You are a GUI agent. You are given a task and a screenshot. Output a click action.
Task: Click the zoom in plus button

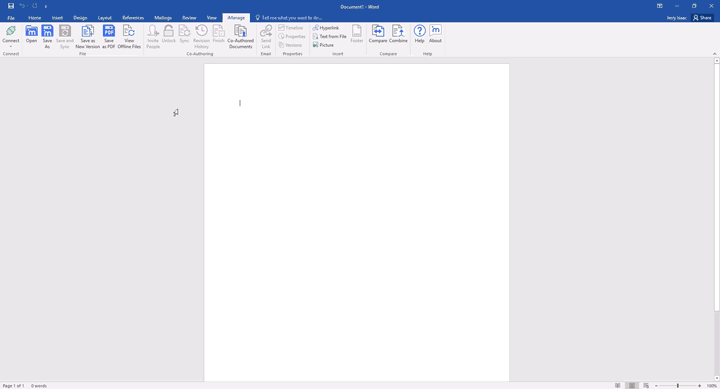click(x=699, y=386)
